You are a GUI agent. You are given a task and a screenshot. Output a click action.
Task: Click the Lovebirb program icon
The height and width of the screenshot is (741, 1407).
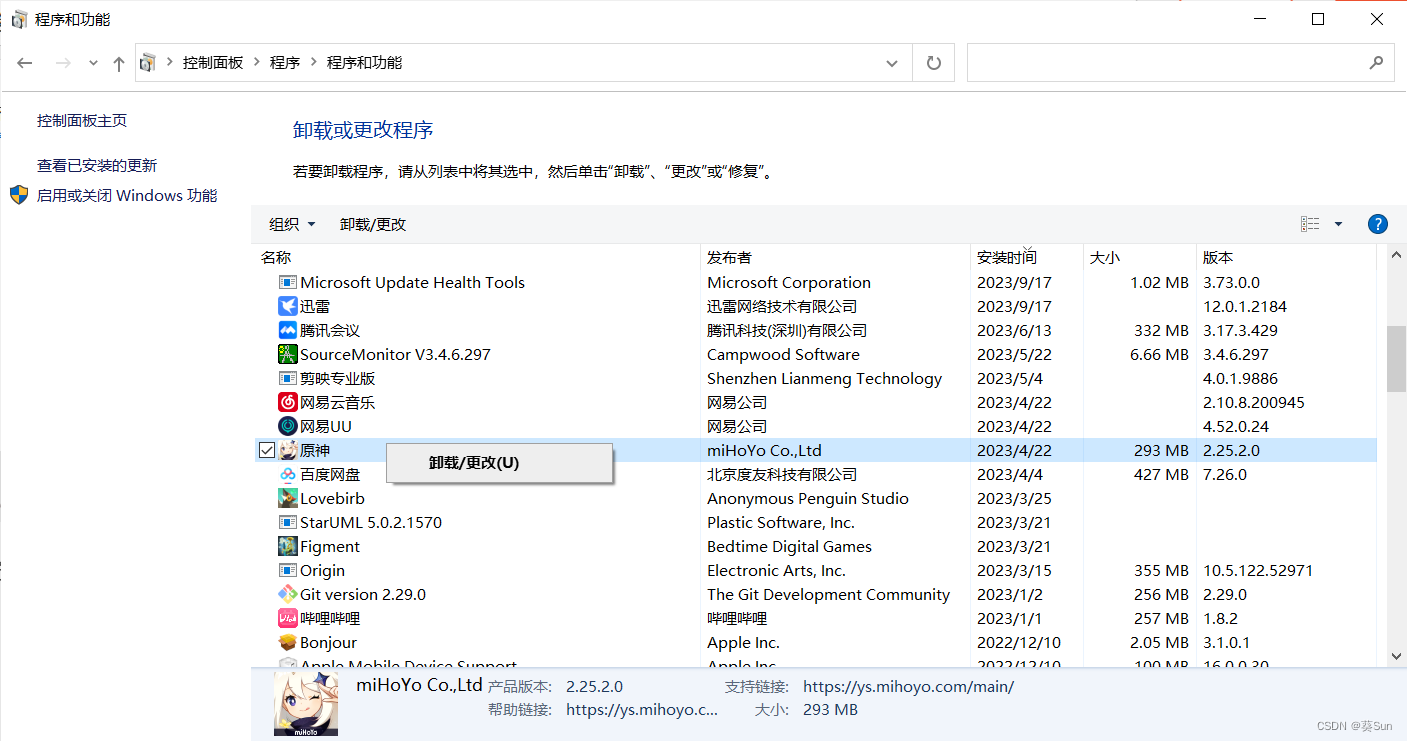click(288, 499)
